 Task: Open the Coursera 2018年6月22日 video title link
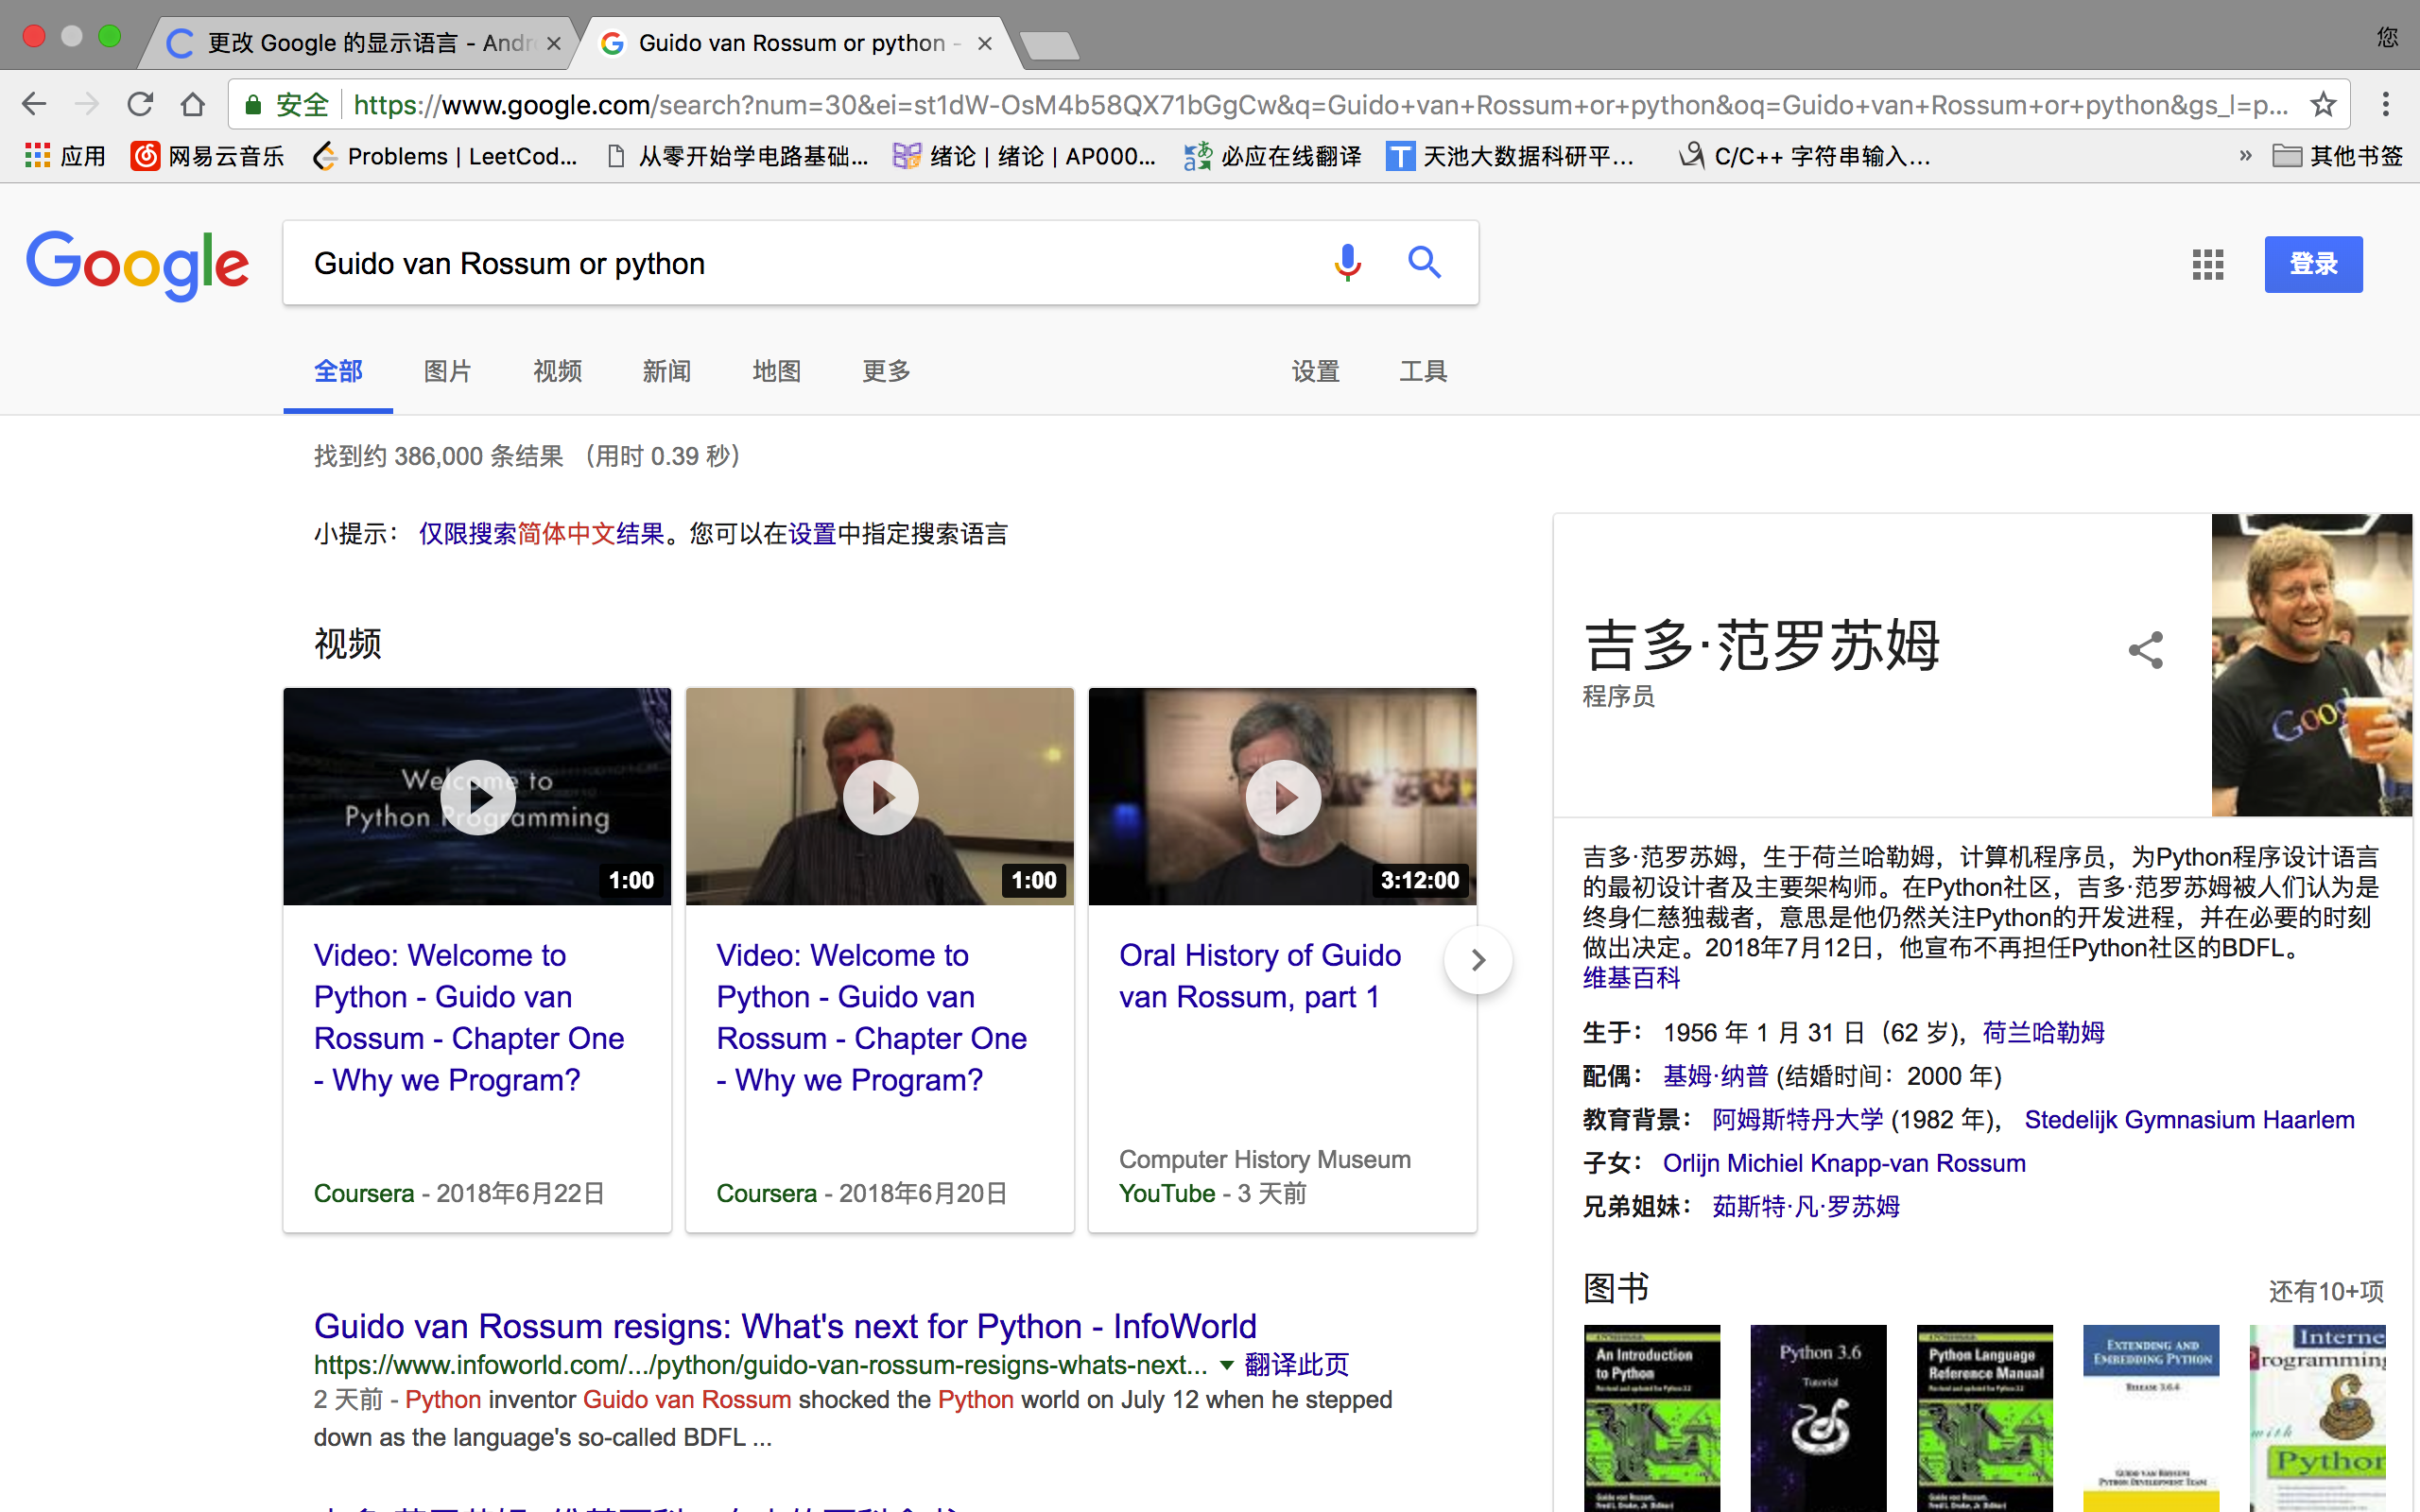pyautogui.click(x=468, y=1018)
